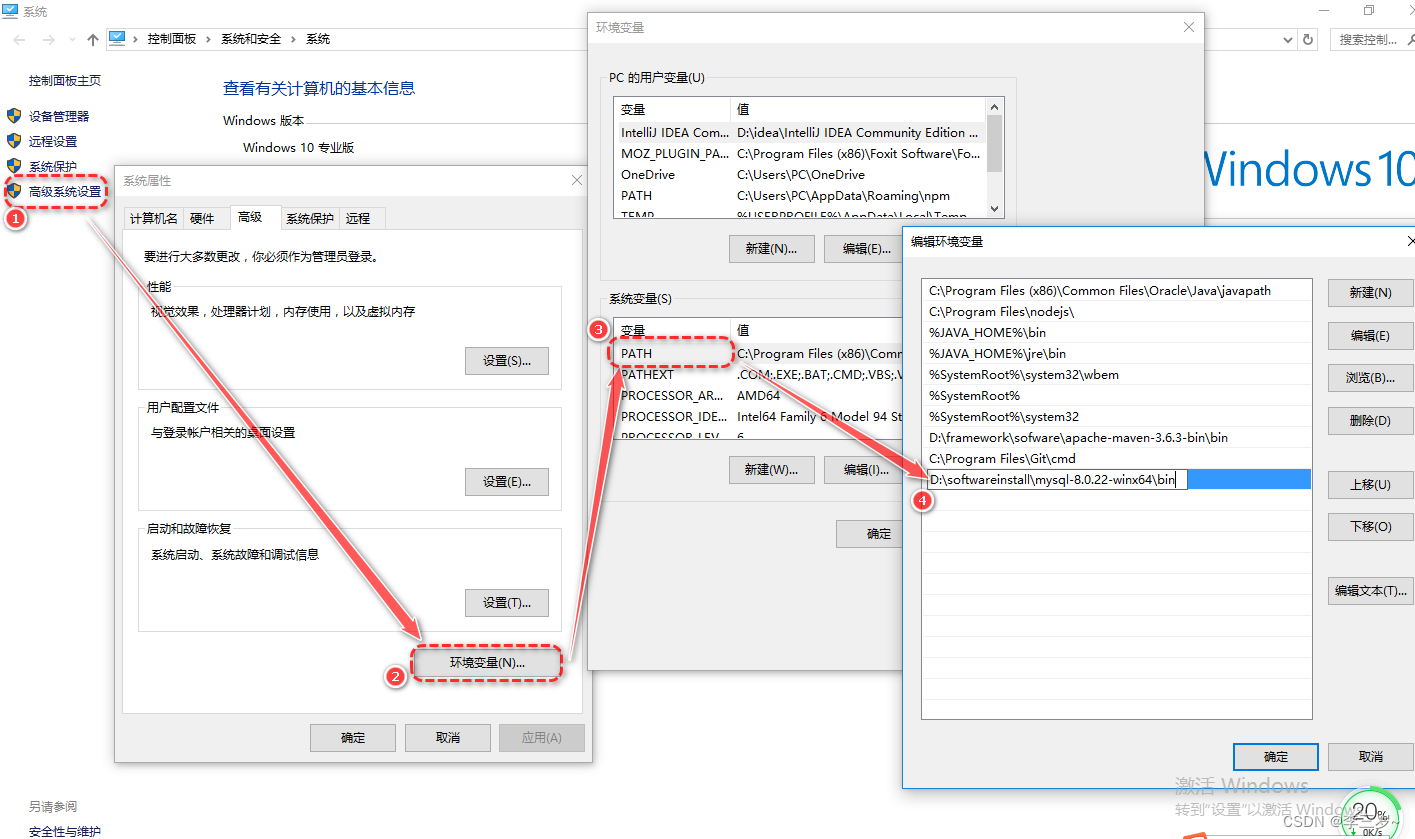Click 确定 in 编辑环境变量 dialog
This screenshot has height=839, width=1415.
[1276, 756]
